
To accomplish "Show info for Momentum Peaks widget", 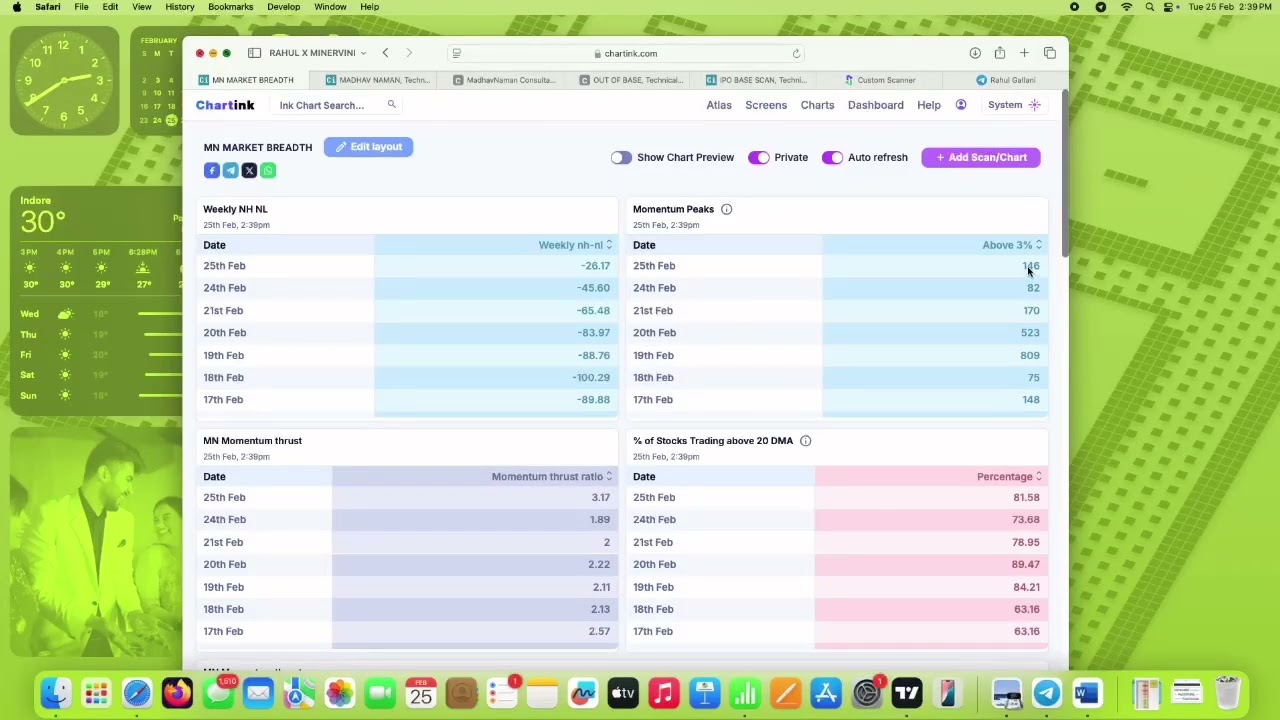I will point(727,209).
